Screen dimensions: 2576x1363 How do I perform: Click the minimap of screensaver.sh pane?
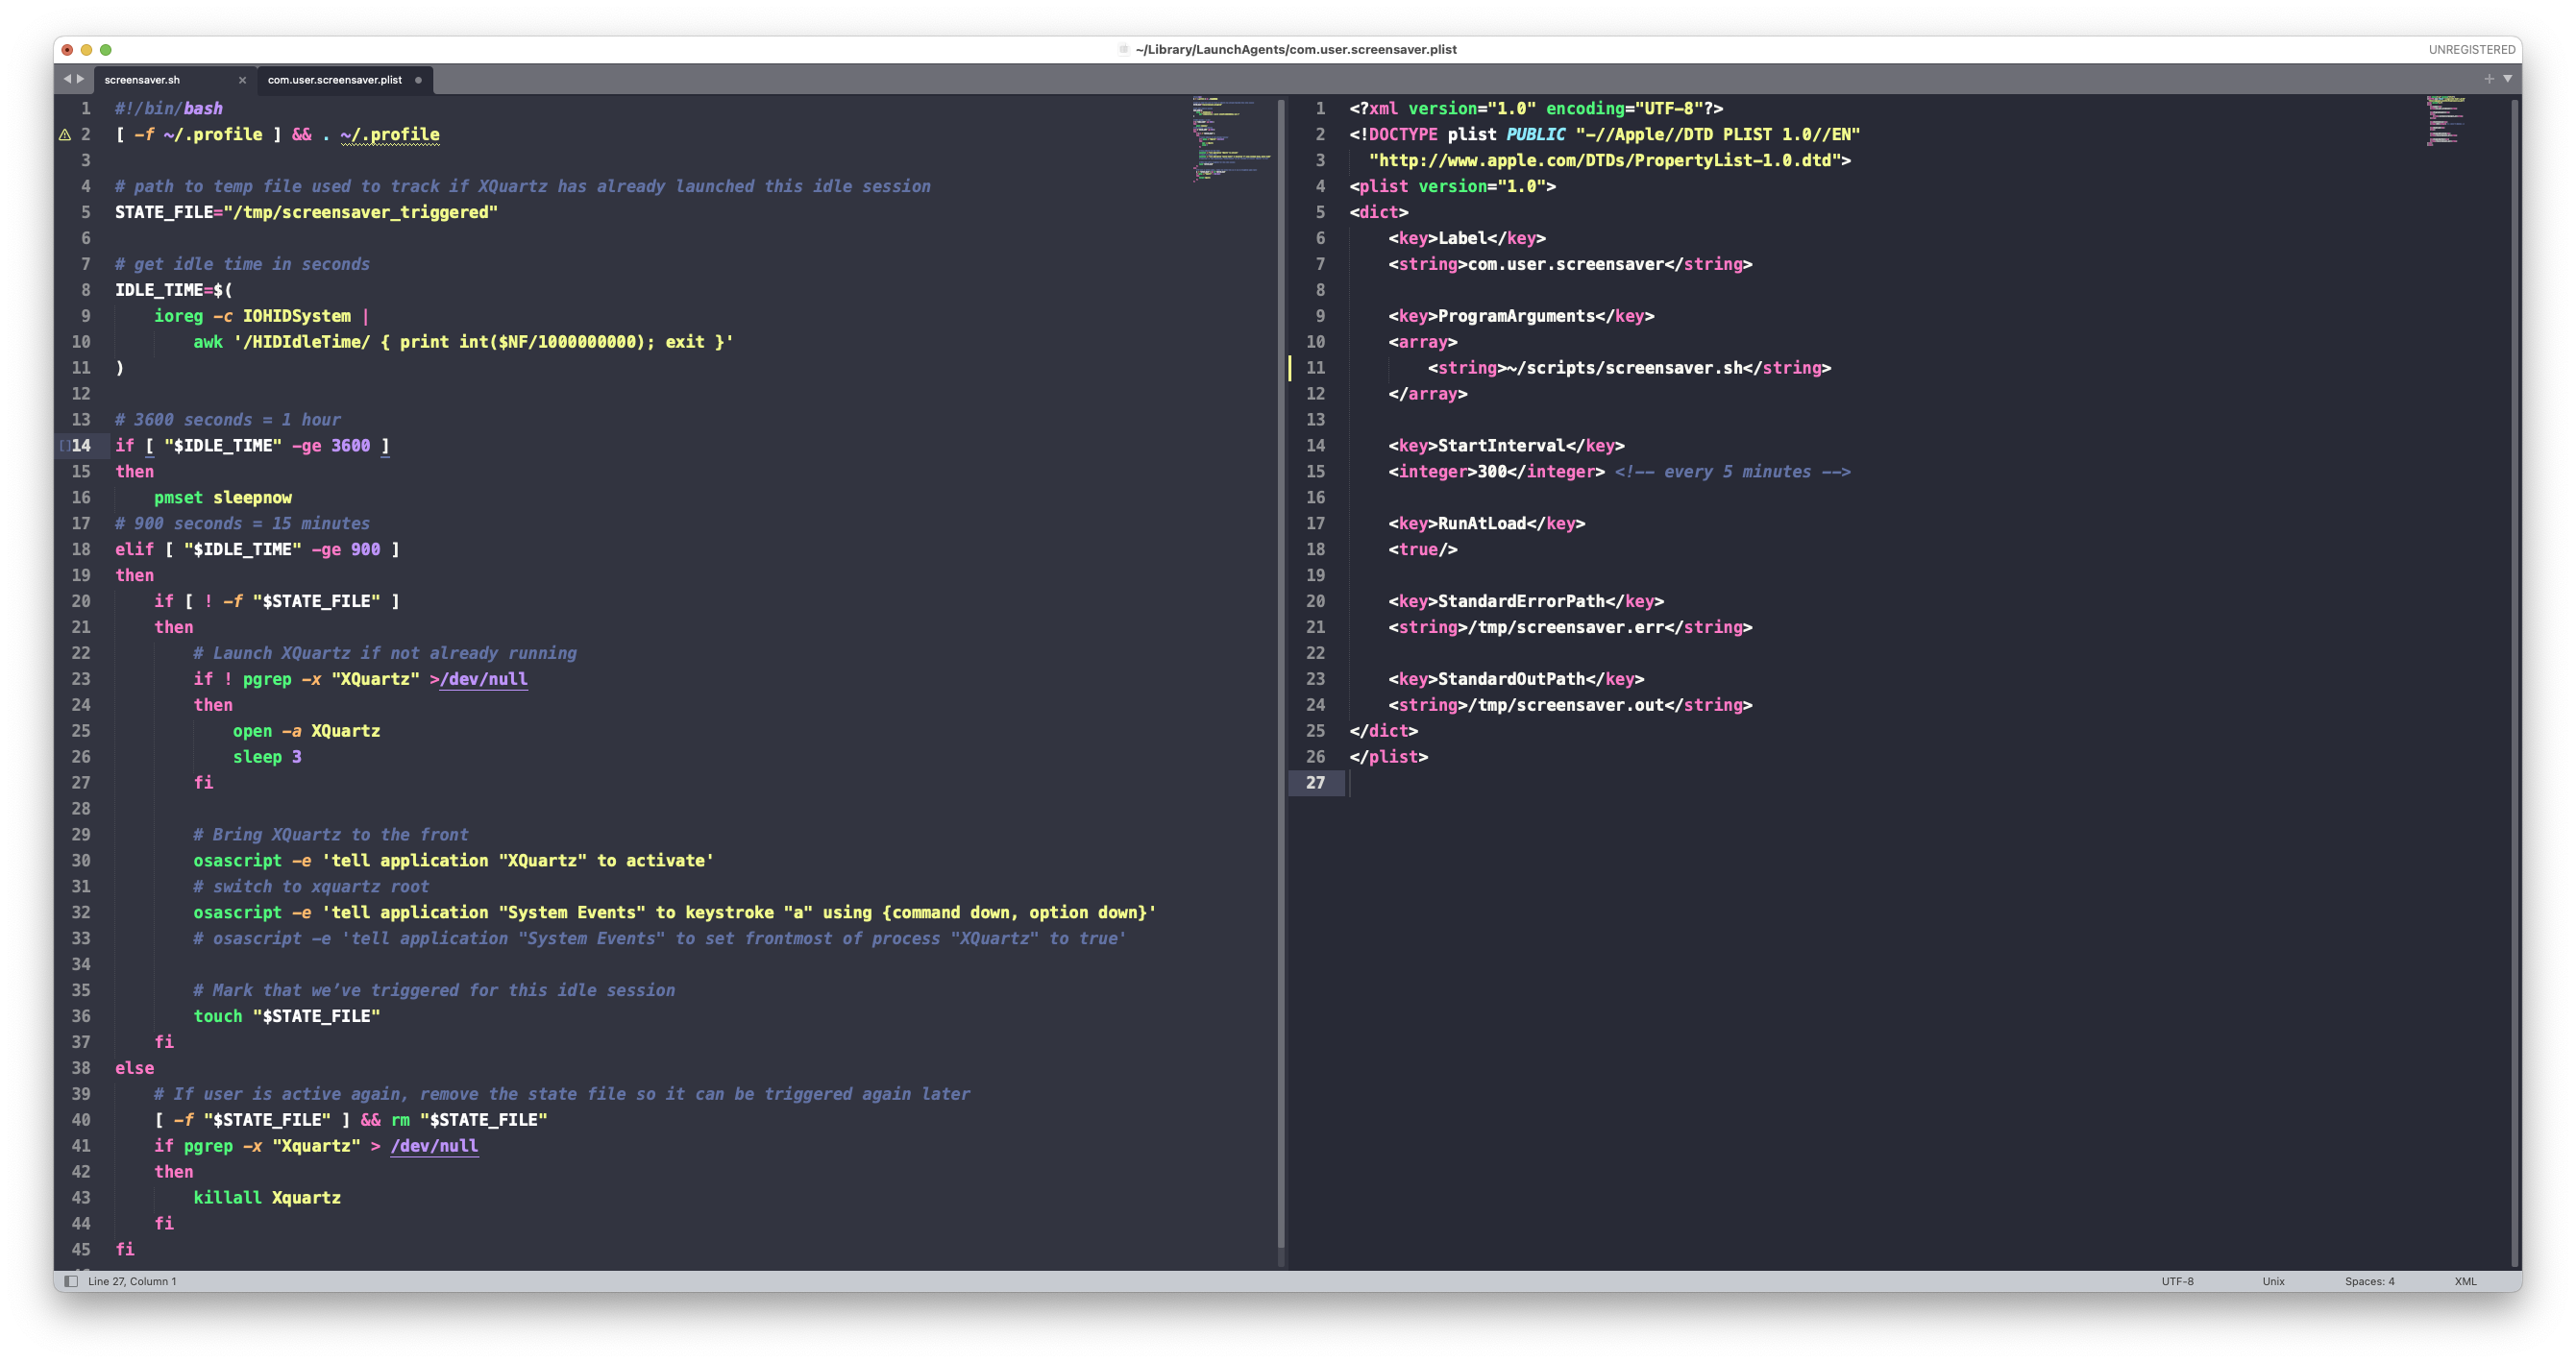(x=1231, y=139)
